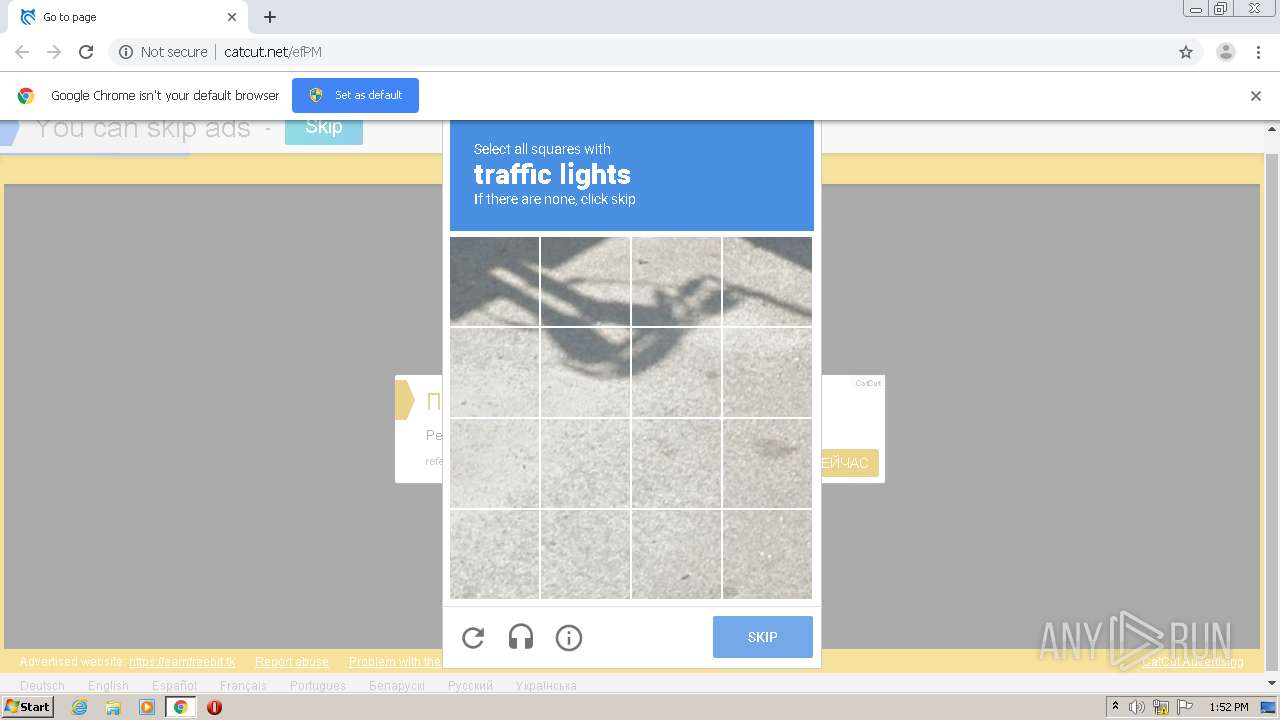1280x720 pixels.
Task: Switch language to Español
Action: tap(174, 686)
